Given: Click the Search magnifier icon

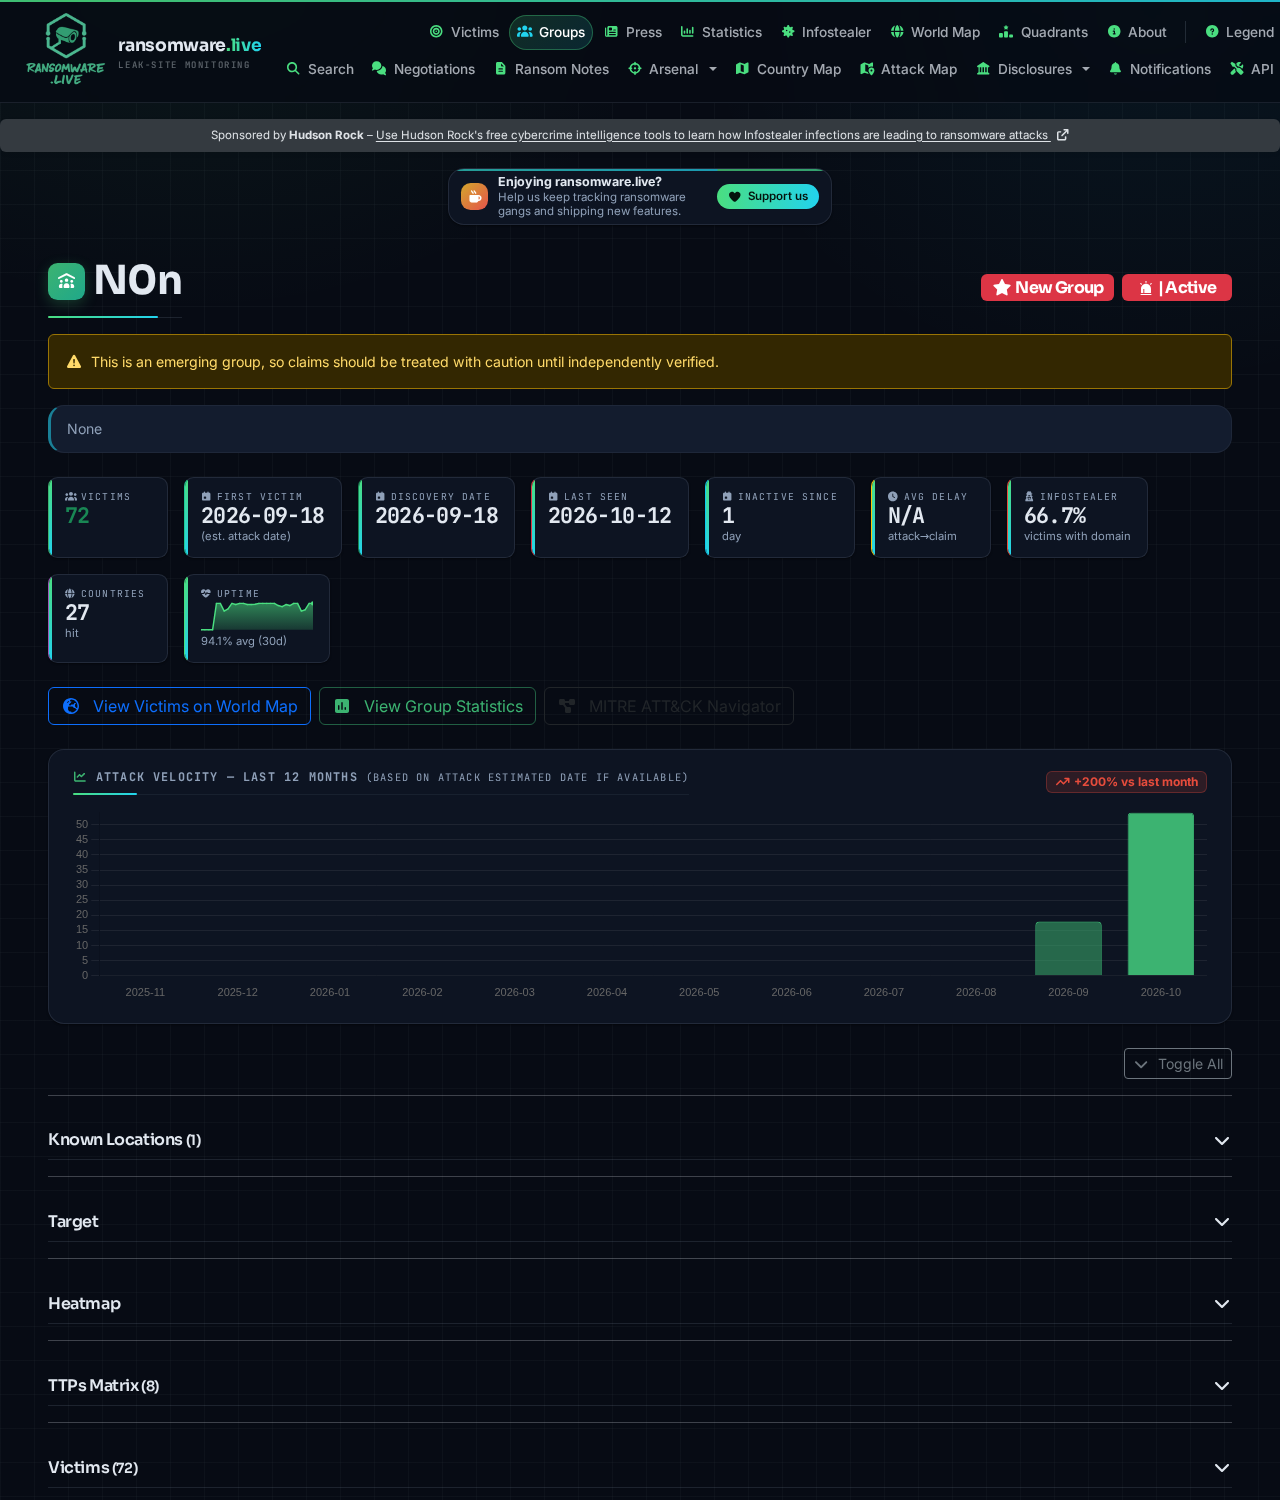Looking at the screenshot, I should click(293, 69).
